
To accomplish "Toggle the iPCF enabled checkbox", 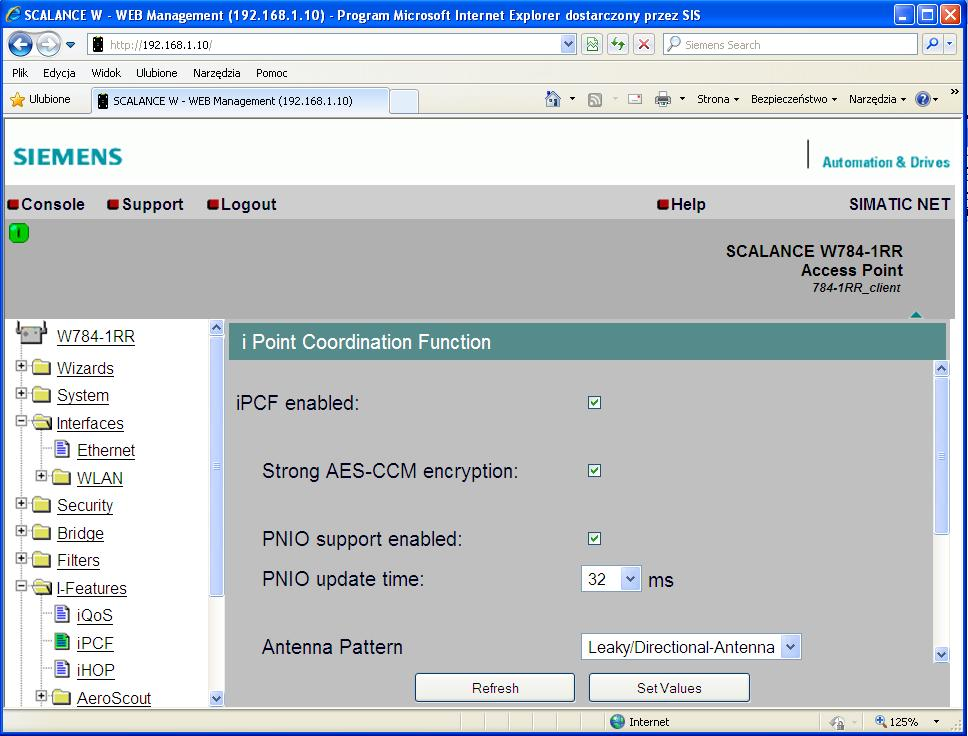I will coord(595,403).
